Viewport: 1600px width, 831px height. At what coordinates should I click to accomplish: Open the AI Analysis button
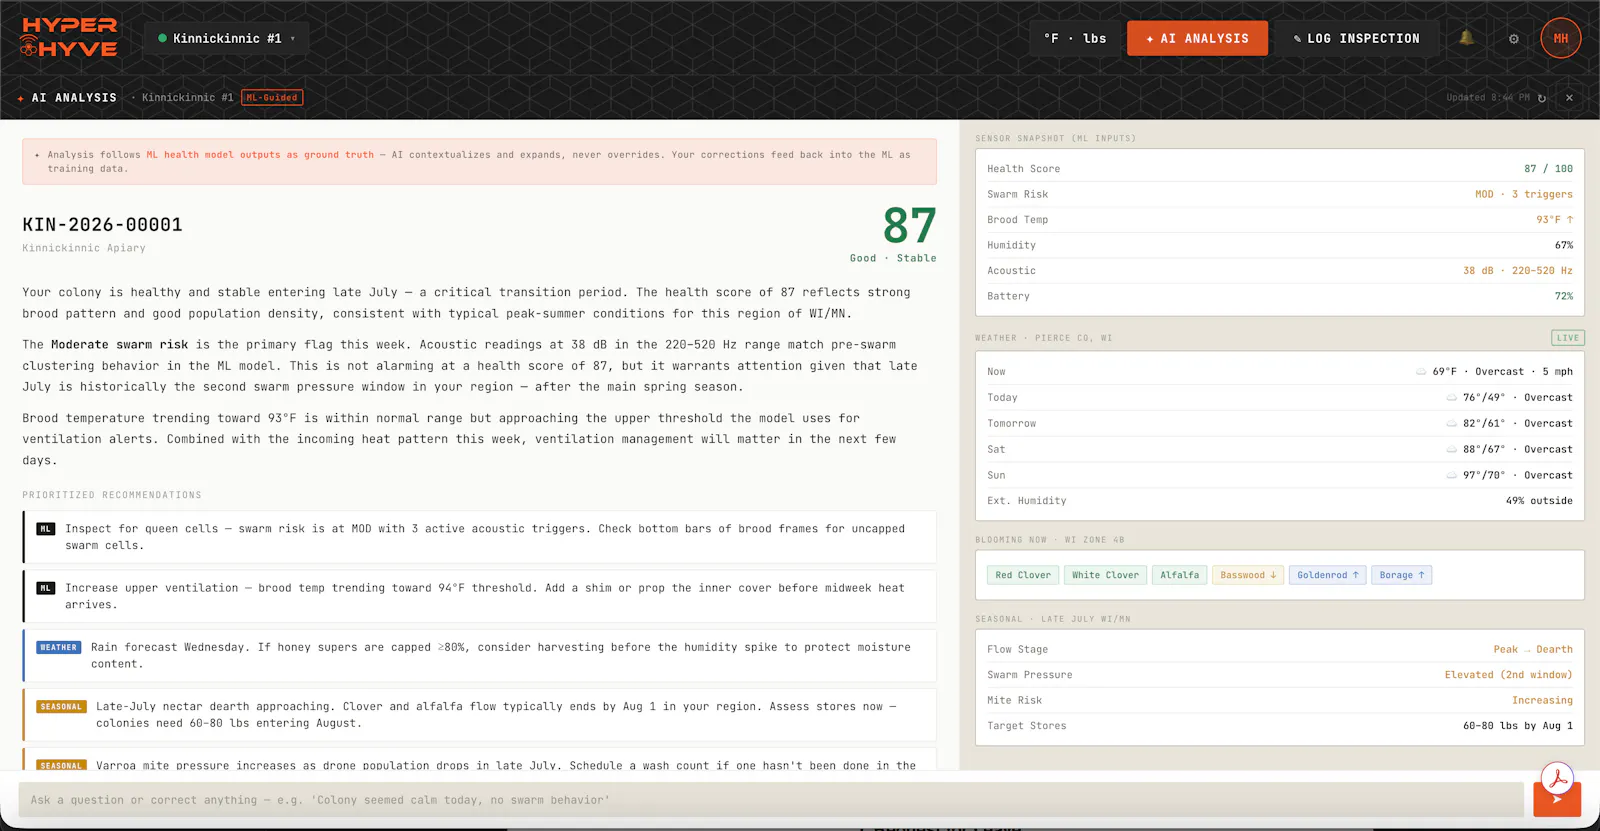pyautogui.click(x=1197, y=38)
